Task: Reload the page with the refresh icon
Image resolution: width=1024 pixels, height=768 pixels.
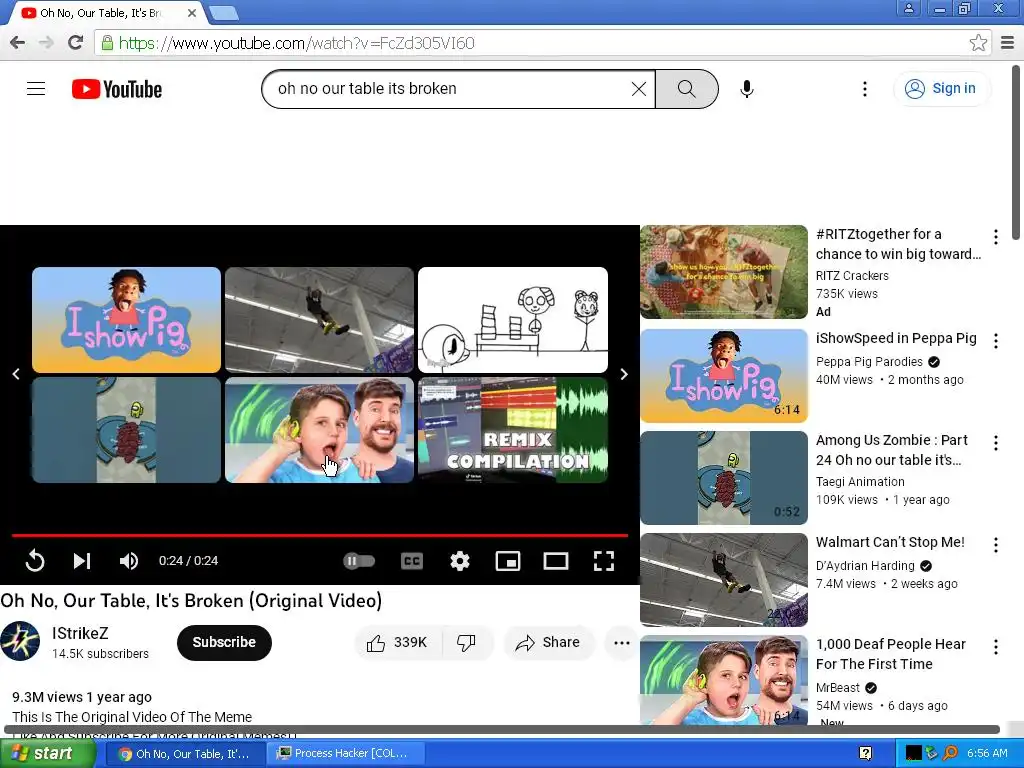Action: coord(76,43)
